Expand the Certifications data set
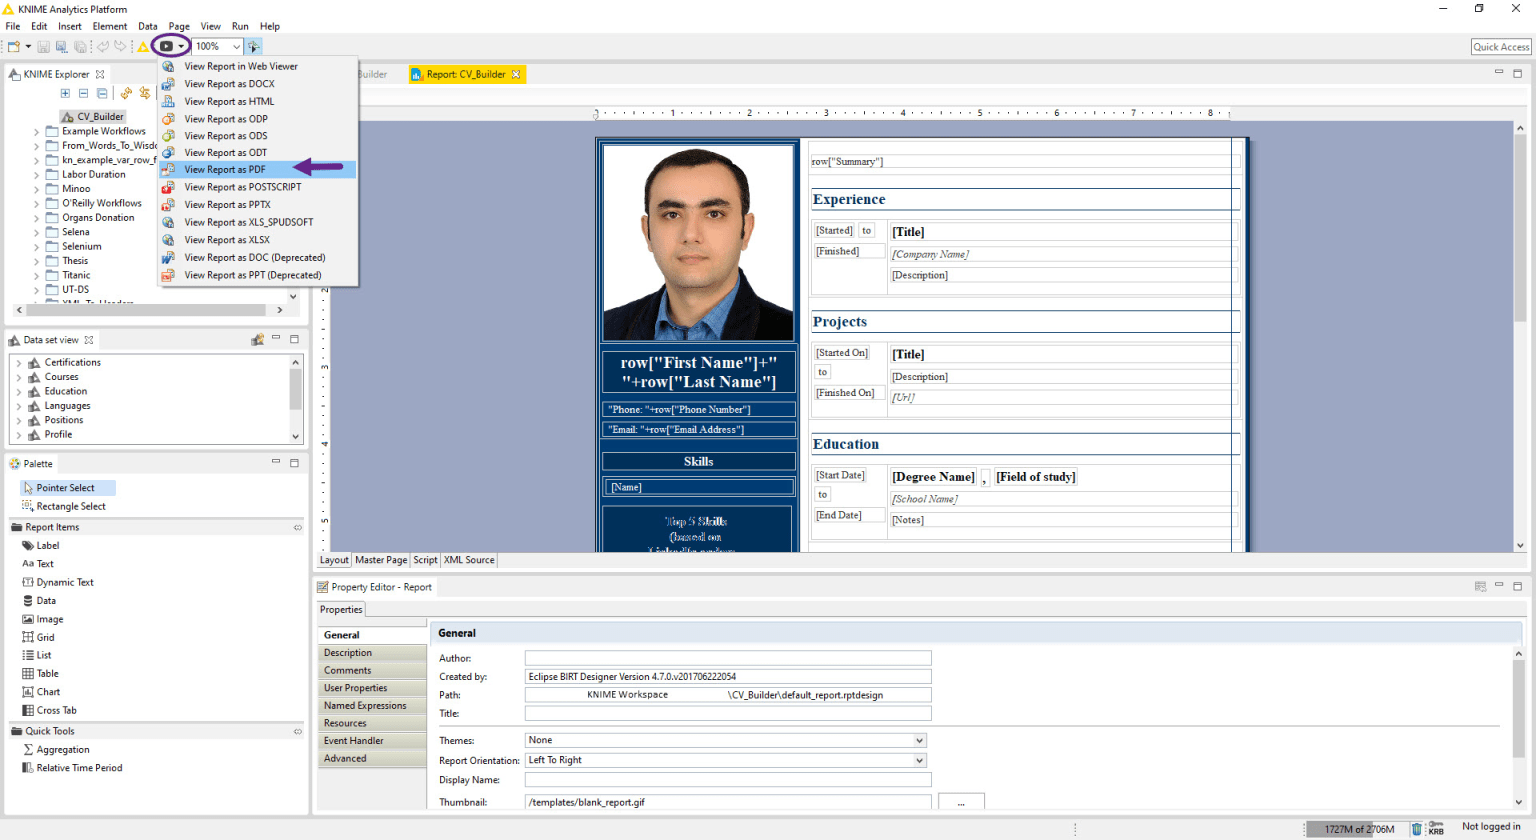Viewport: 1536px width, 840px height. click(x=19, y=363)
